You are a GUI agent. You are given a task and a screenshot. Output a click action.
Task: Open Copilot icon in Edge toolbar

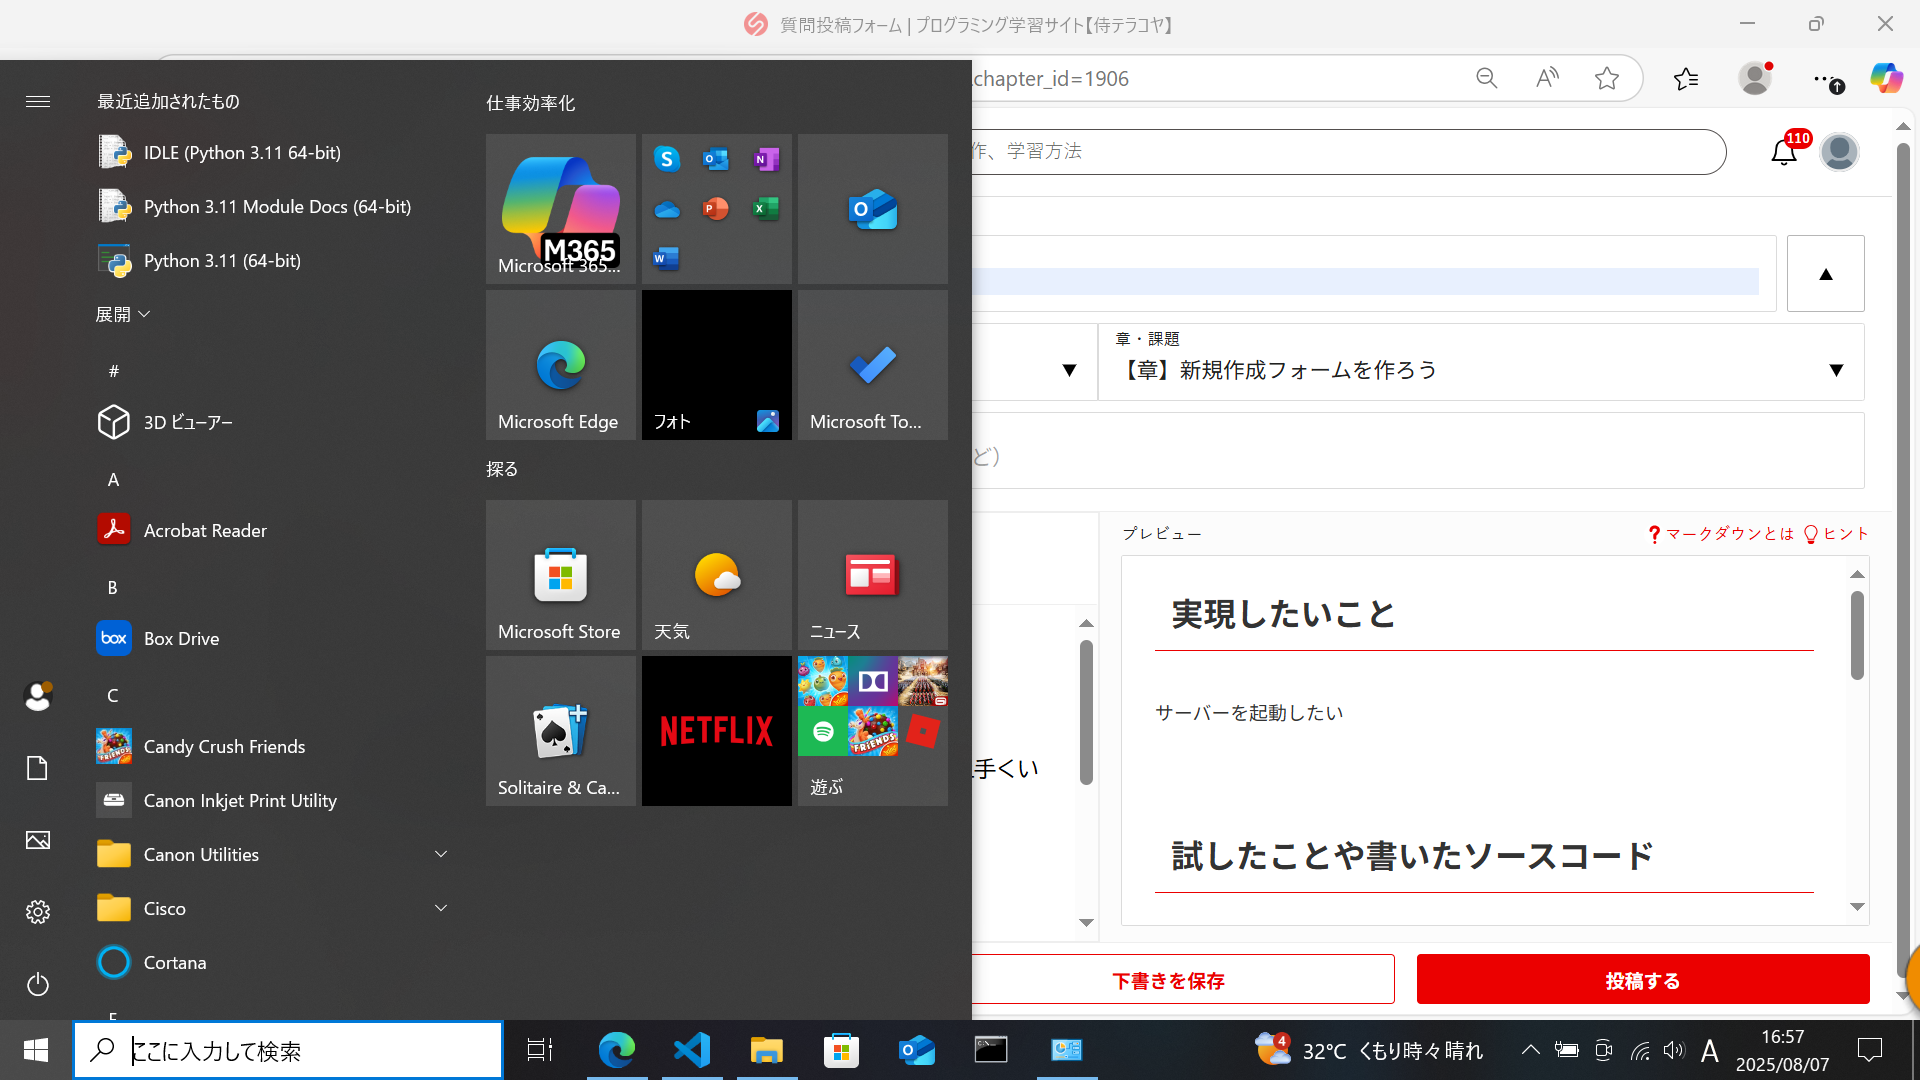click(x=1887, y=78)
